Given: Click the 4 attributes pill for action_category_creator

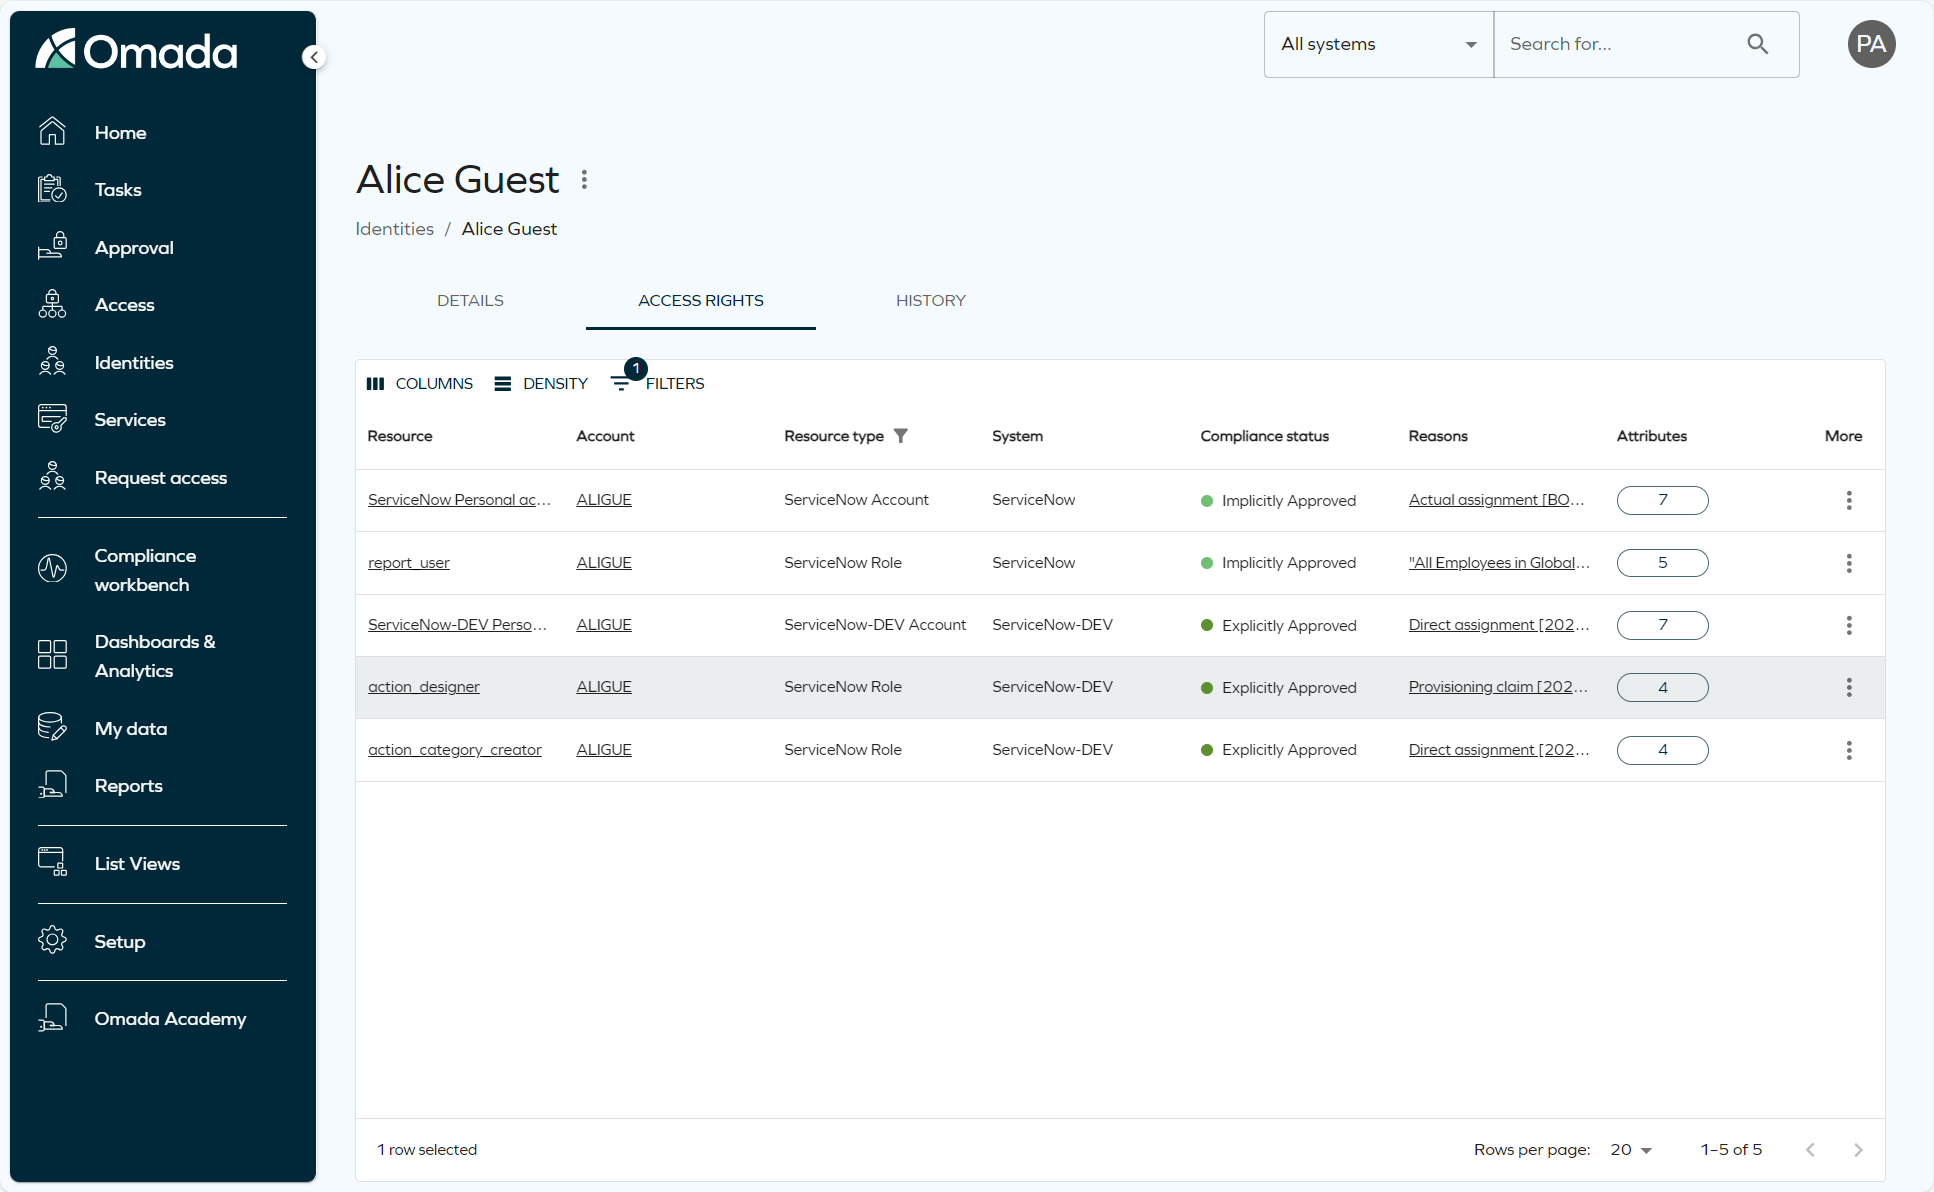Looking at the screenshot, I should 1662,750.
